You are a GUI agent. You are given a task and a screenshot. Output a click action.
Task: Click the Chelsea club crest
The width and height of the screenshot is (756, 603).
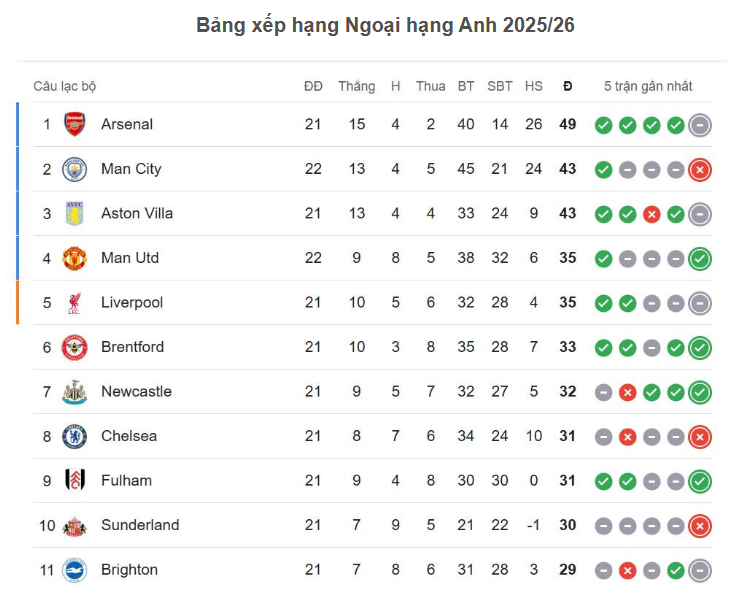(x=75, y=436)
